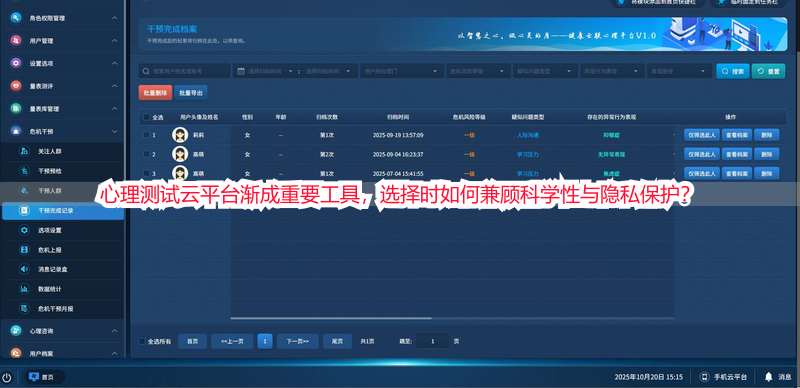800x388 pixels.
Task: Click the power icon in the taskbar
Action: tap(7, 377)
